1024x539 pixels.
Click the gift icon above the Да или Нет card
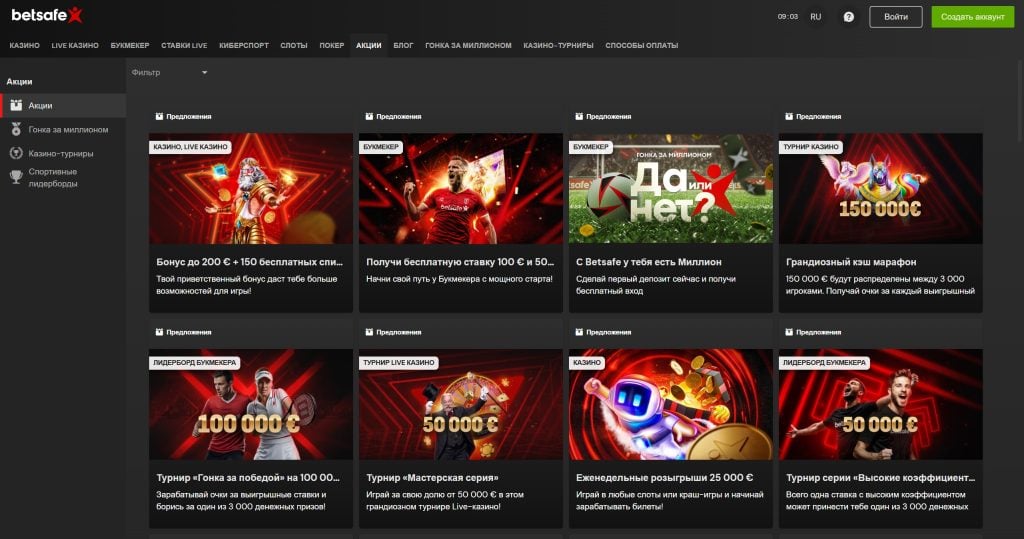(x=579, y=116)
